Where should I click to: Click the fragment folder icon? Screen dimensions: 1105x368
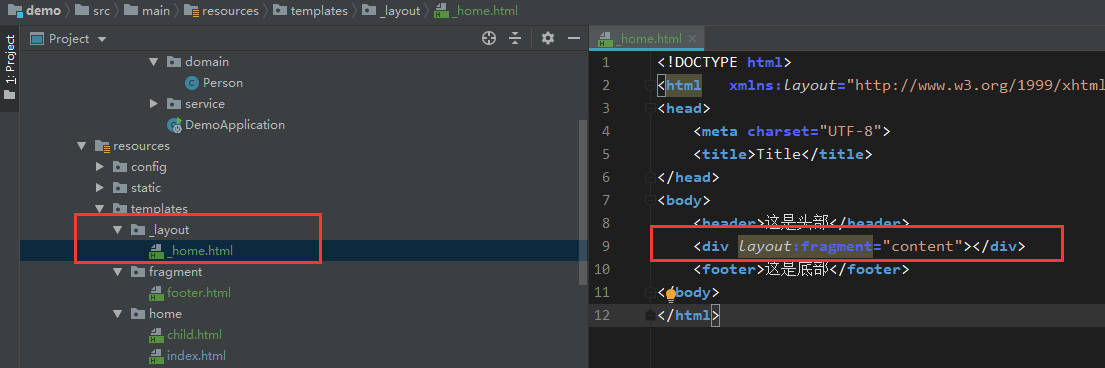coord(138,271)
